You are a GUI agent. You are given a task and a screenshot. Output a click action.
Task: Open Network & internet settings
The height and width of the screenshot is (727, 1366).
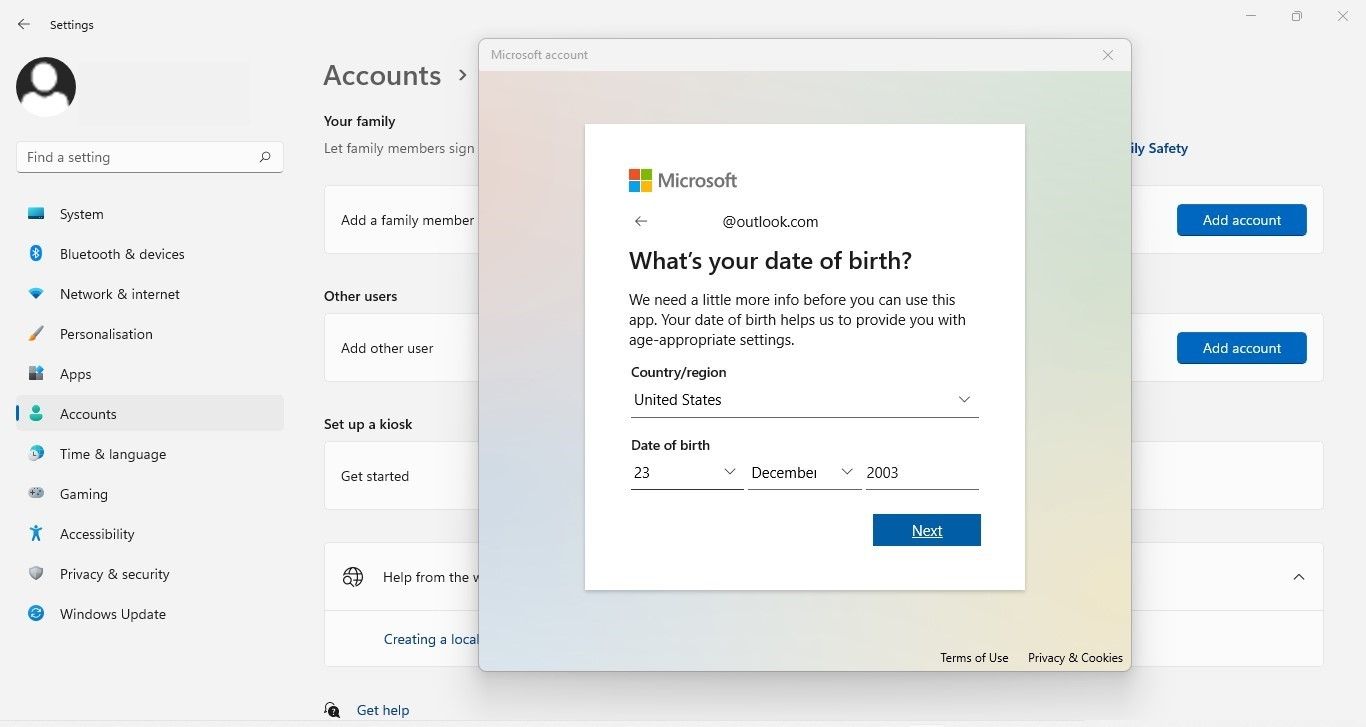150,294
